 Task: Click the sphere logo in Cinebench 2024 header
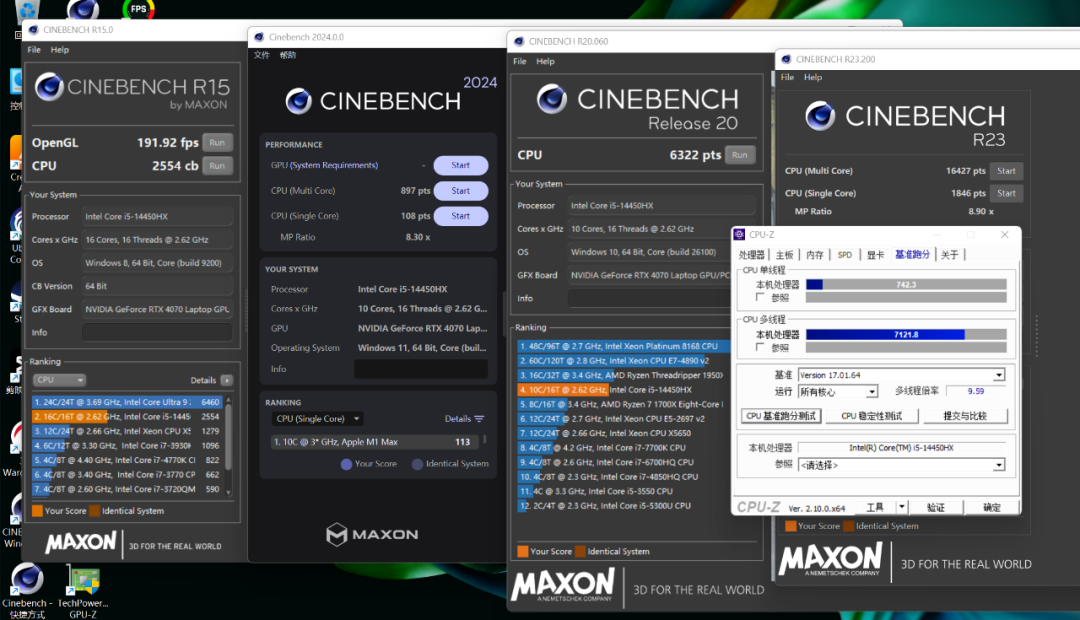tap(299, 101)
